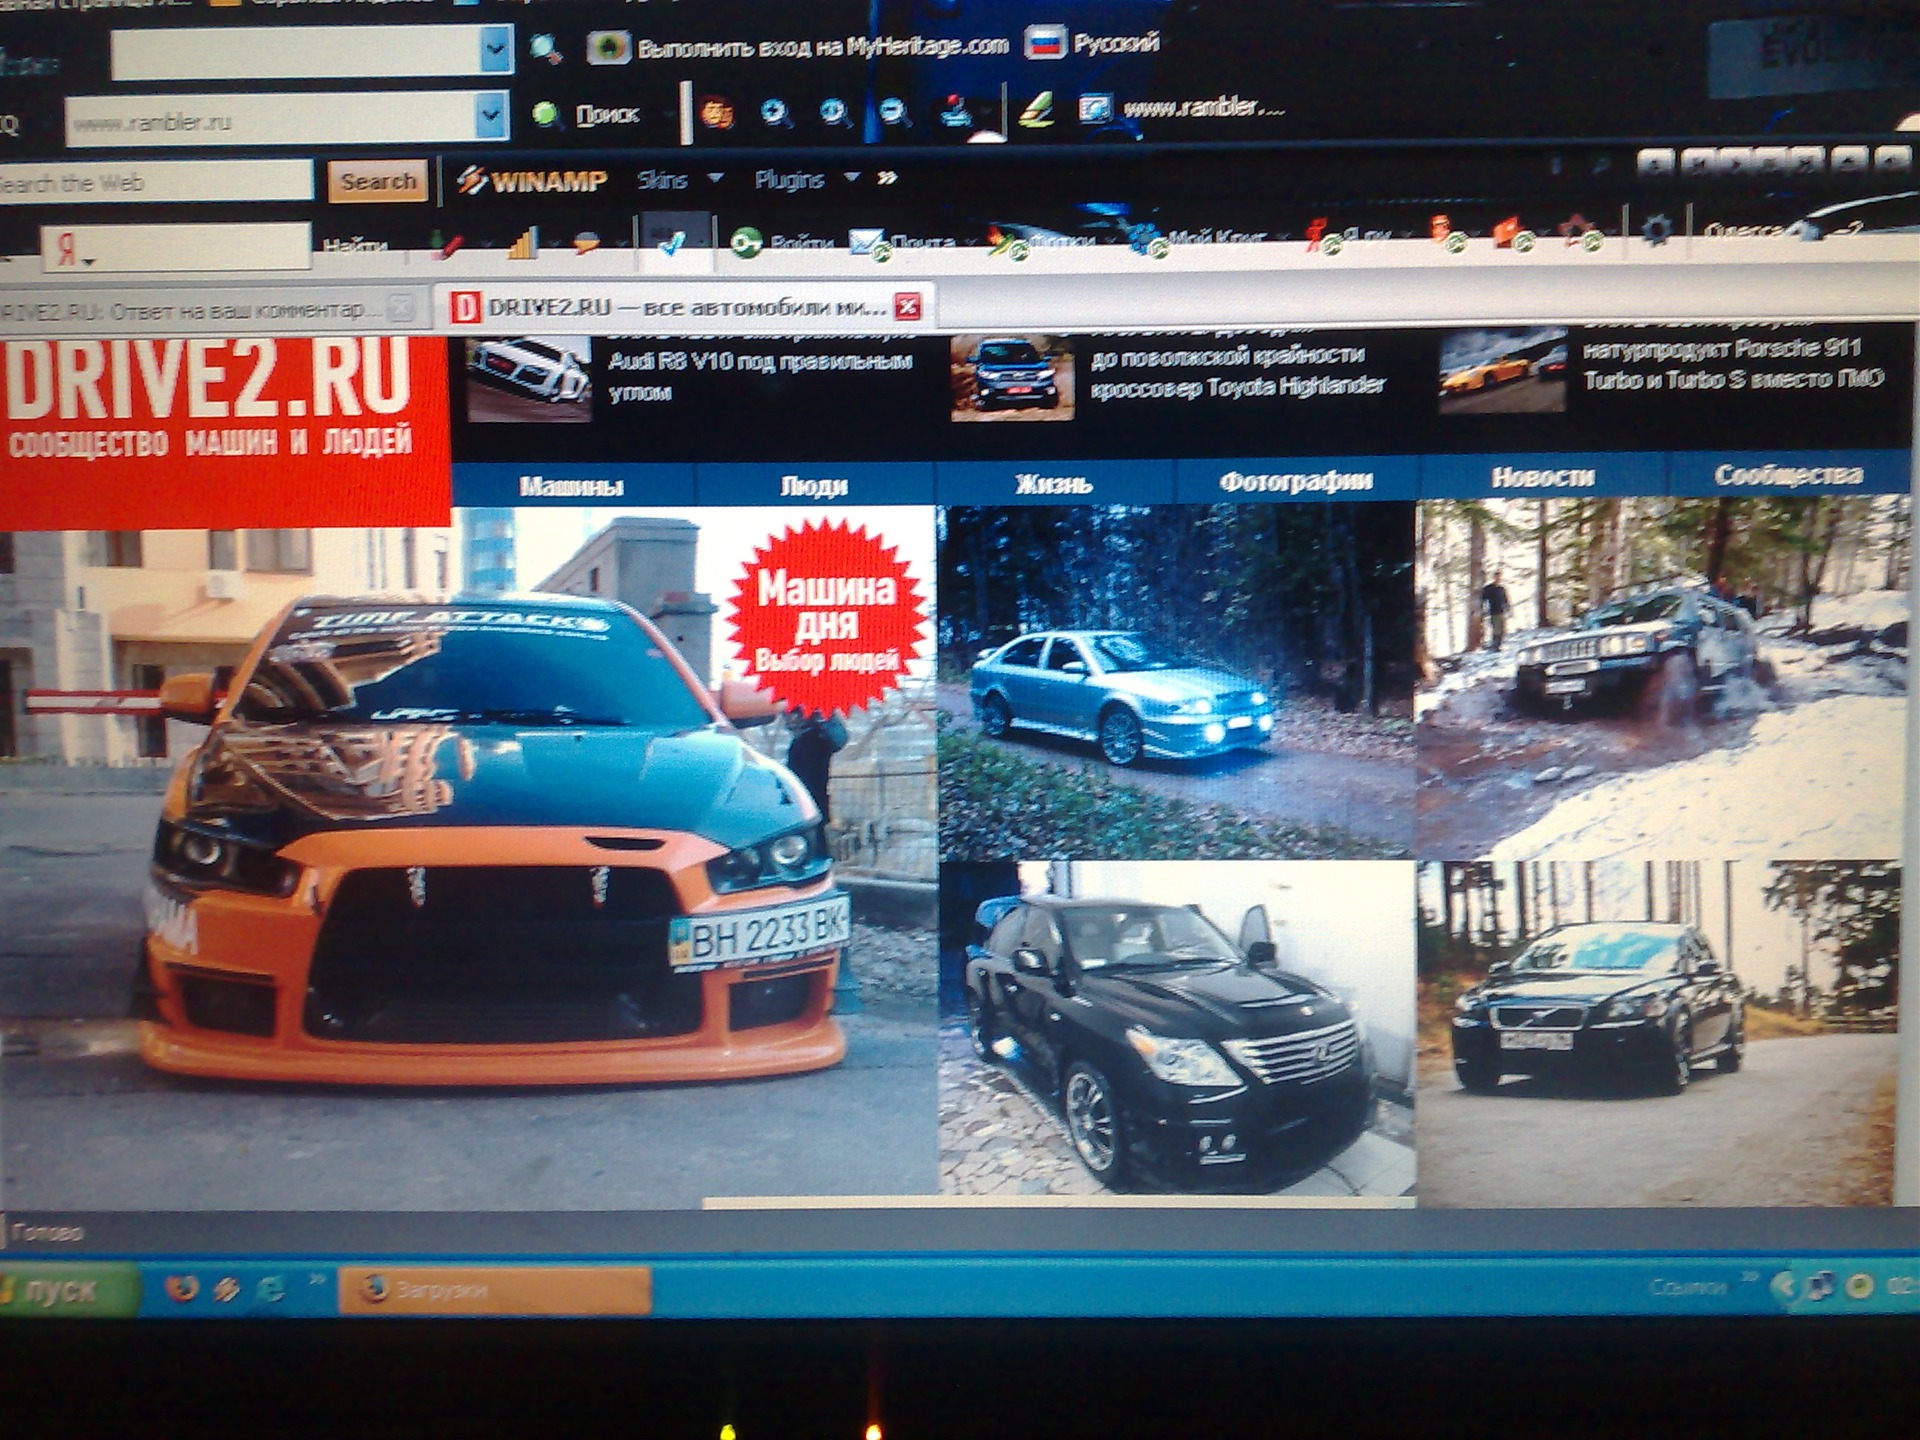Open the Жизнь menu section
Viewport: 1920px width, 1440px height.
pyautogui.click(x=1054, y=484)
